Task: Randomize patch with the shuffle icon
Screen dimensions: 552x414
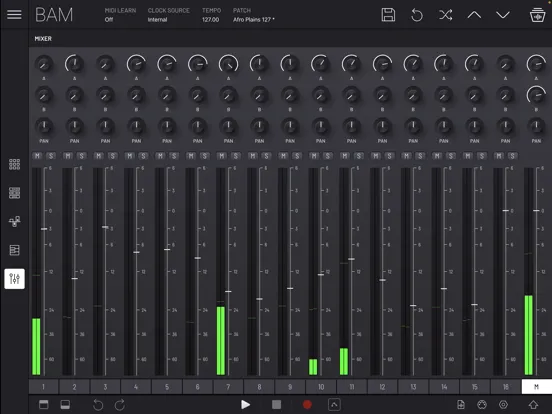Action: (445, 15)
